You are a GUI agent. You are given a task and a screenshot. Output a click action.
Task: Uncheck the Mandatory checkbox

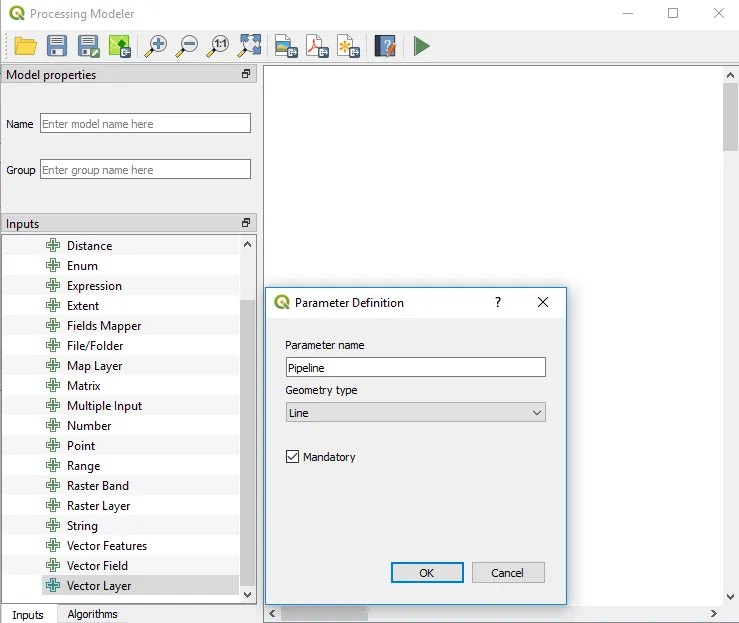coord(293,457)
